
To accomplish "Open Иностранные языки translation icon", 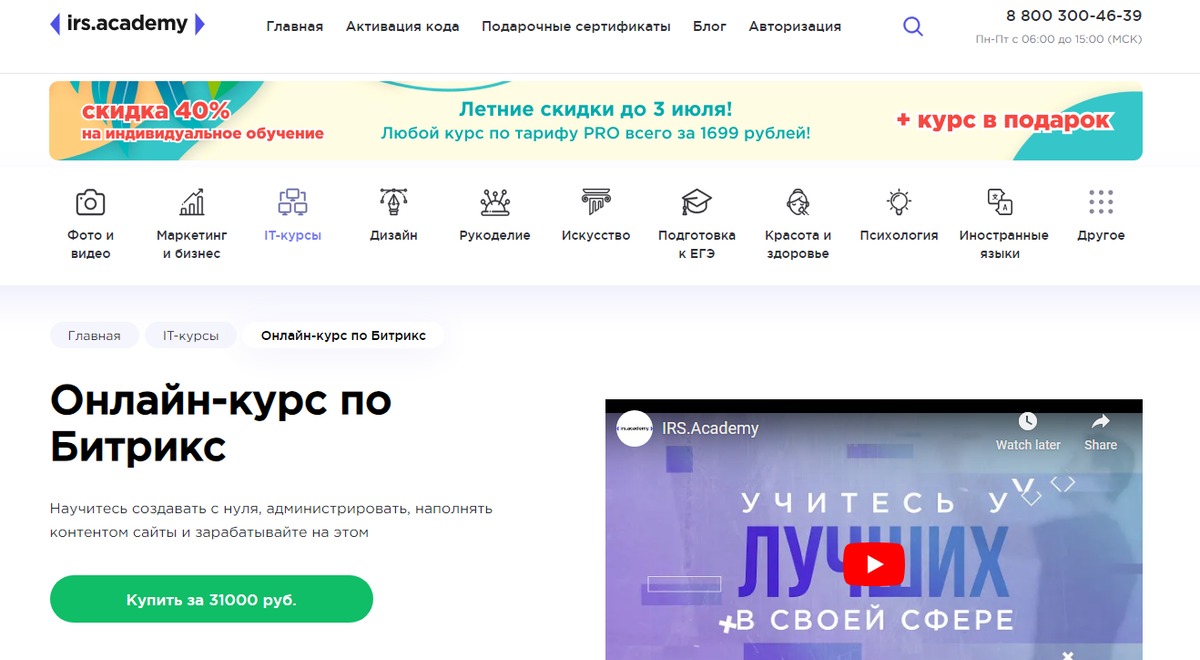I will point(1000,203).
